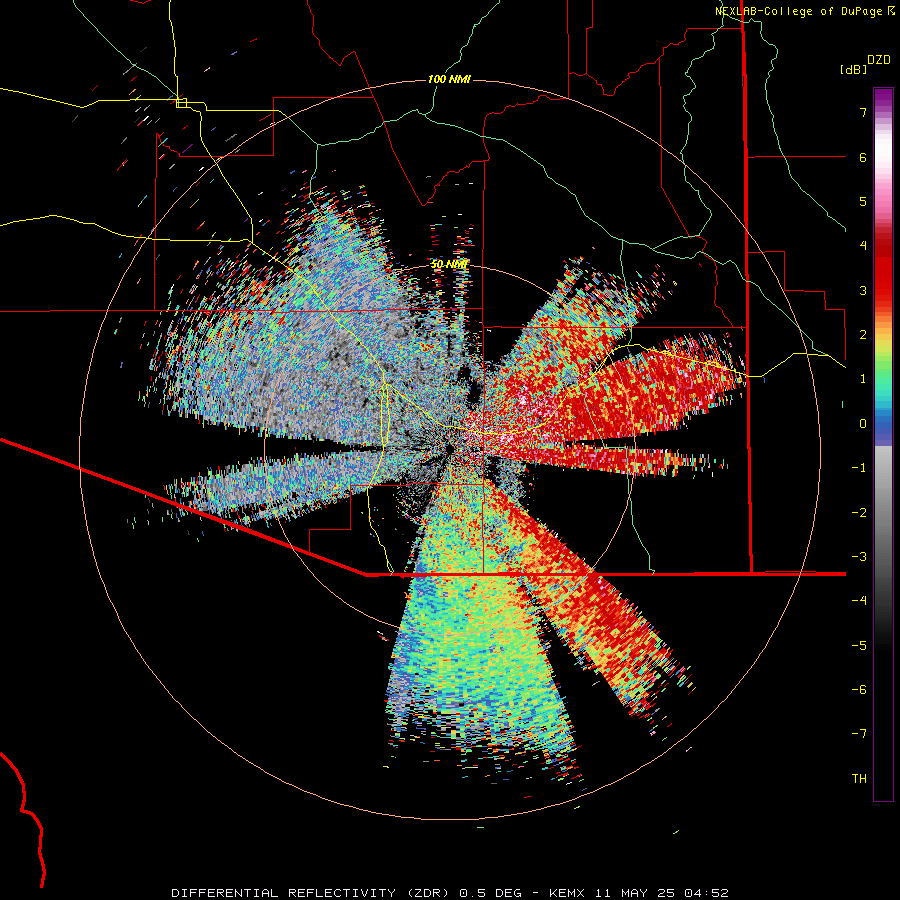Click the 6 value on color scale

click(x=863, y=157)
